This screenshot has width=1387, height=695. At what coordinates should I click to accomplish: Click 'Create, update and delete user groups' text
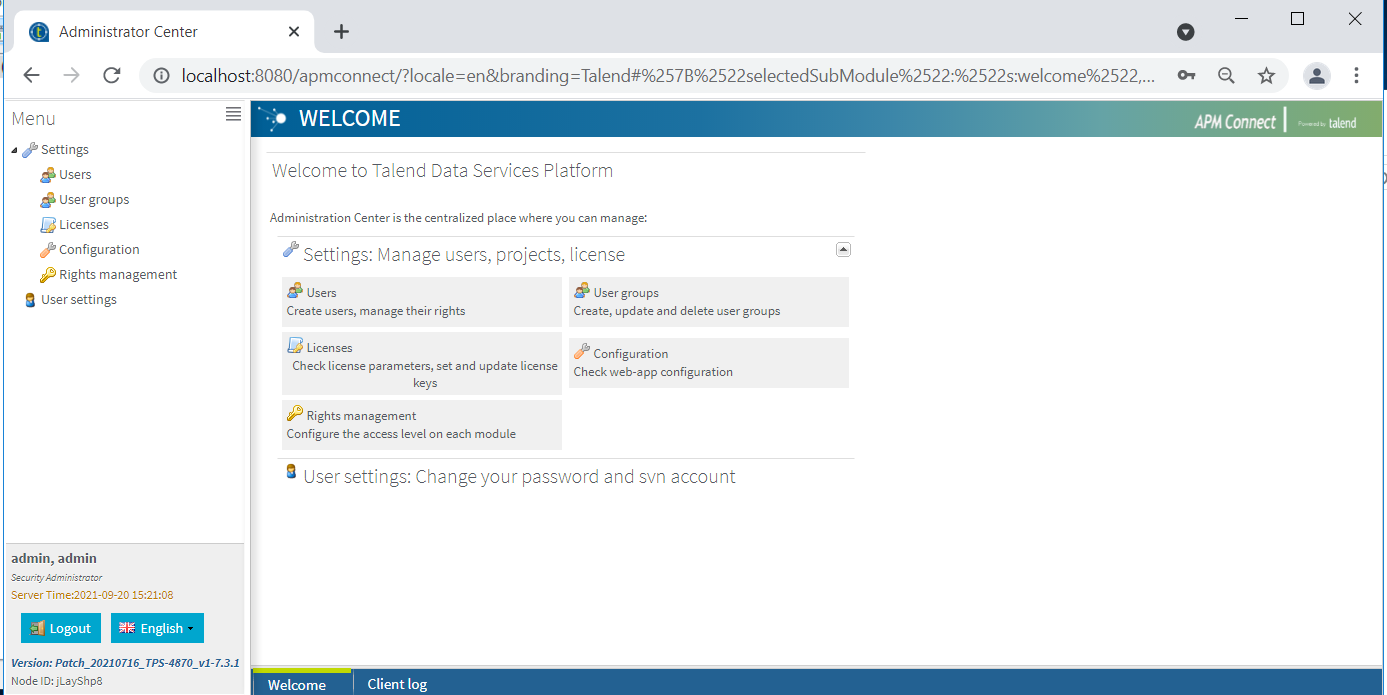(x=677, y=311)
